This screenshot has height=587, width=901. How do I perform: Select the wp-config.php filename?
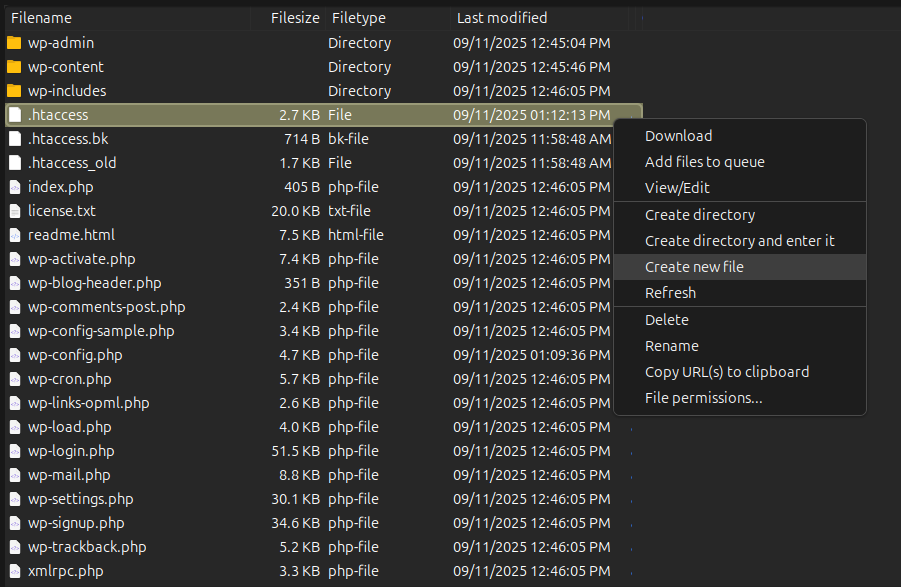coord(75,356)
